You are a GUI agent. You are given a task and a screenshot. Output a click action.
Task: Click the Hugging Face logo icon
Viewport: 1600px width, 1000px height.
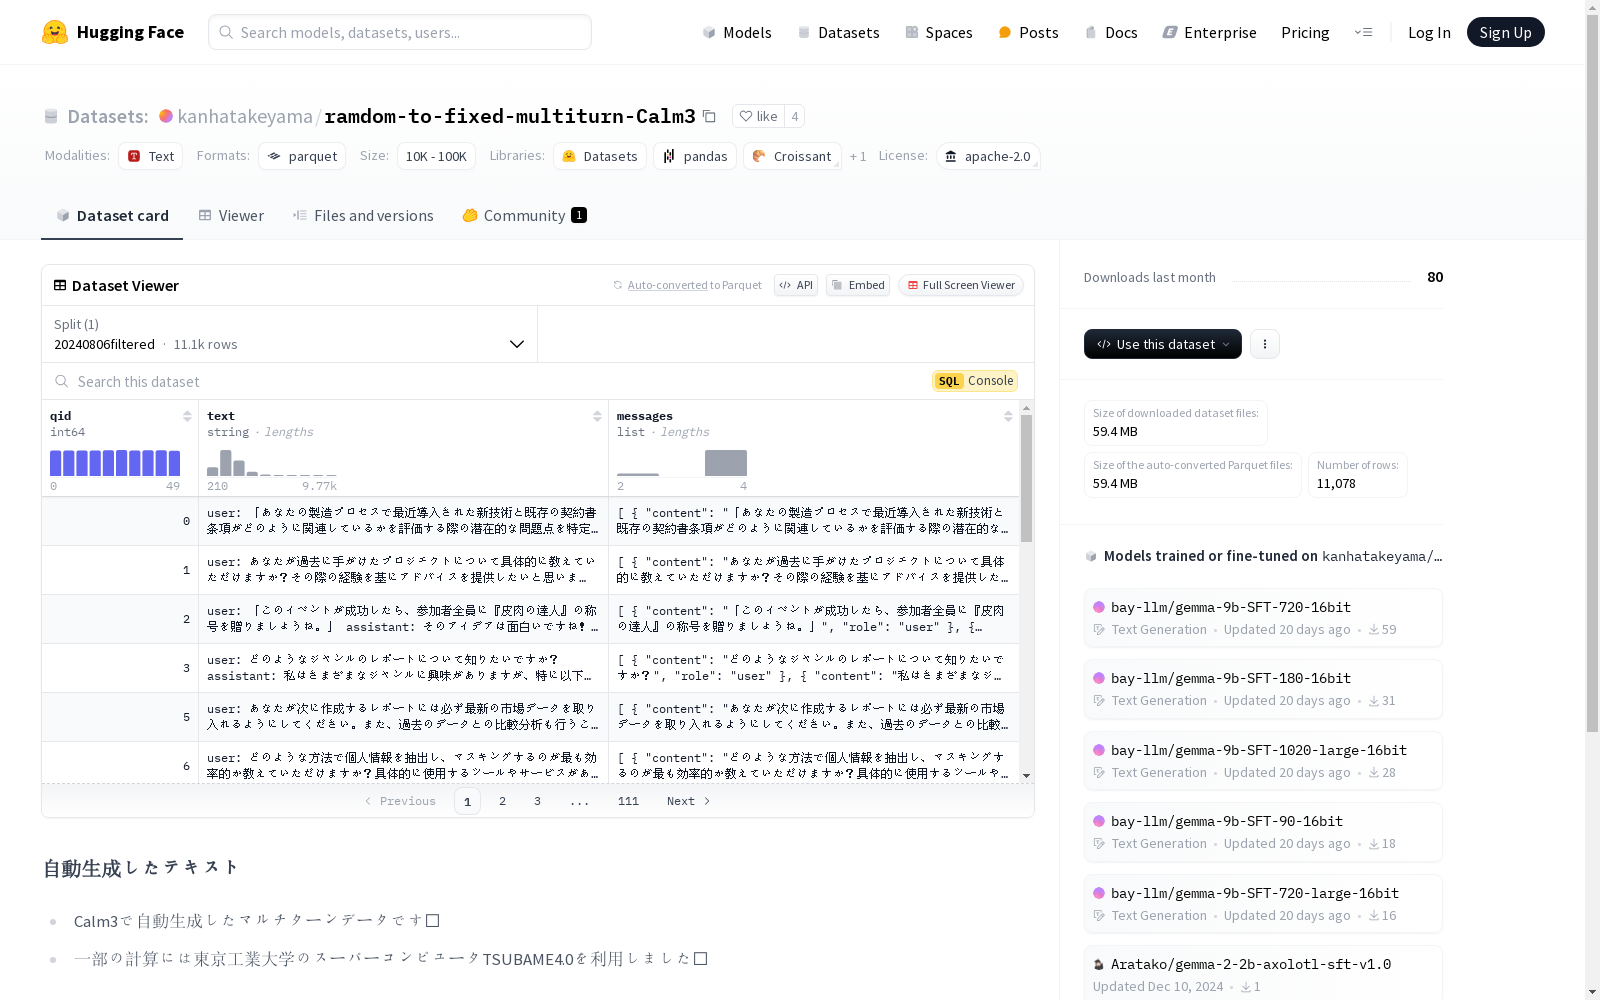[x=55, y=32]
